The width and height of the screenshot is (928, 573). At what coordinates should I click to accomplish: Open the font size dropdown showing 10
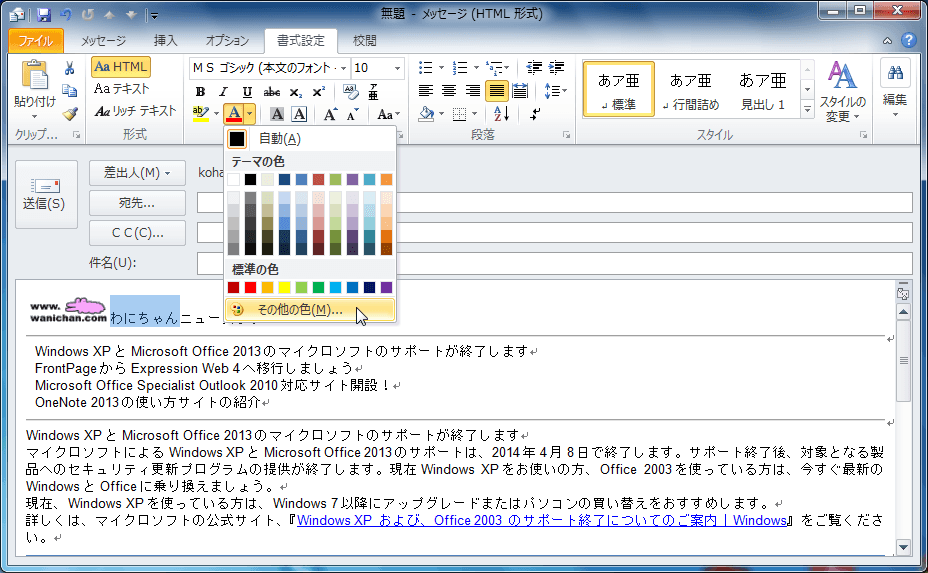(397, 68)
